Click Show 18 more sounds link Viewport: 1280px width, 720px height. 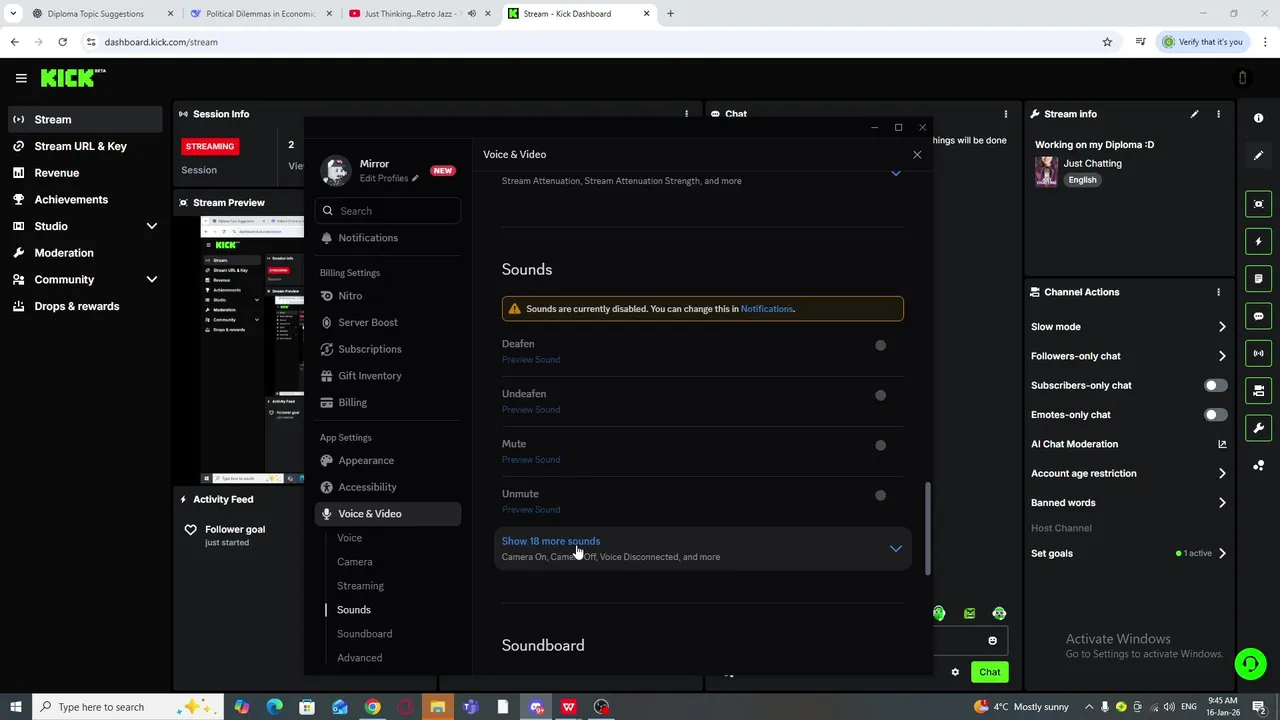(x=551, y=541)
